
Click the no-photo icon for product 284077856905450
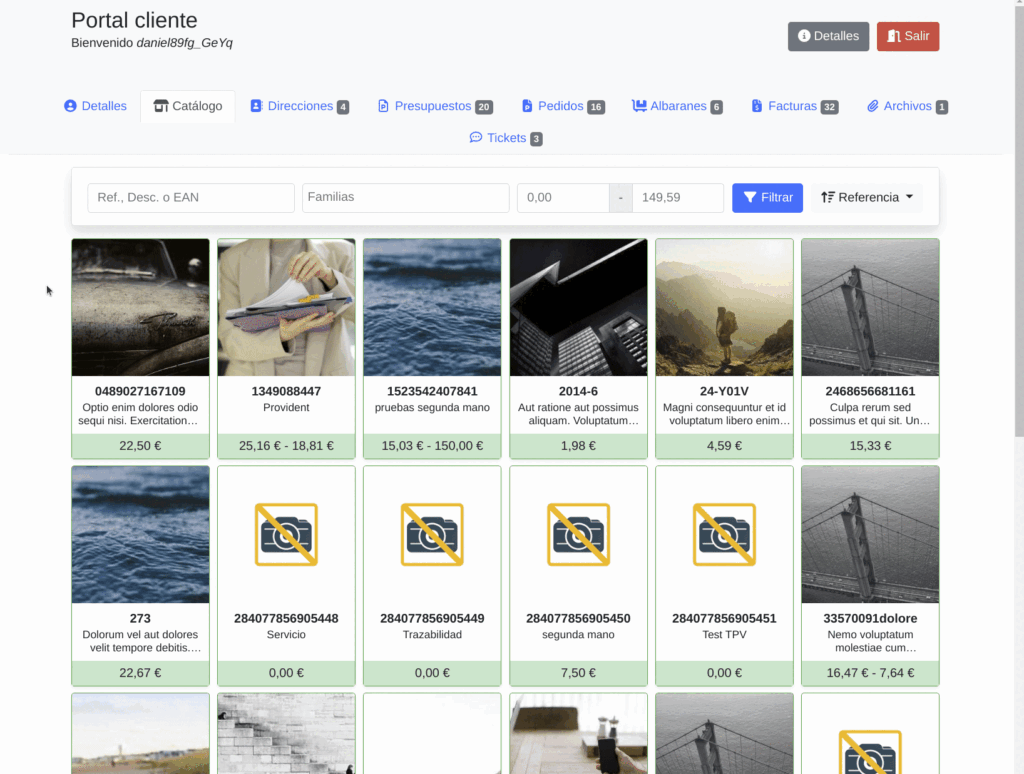click(578, 534)
